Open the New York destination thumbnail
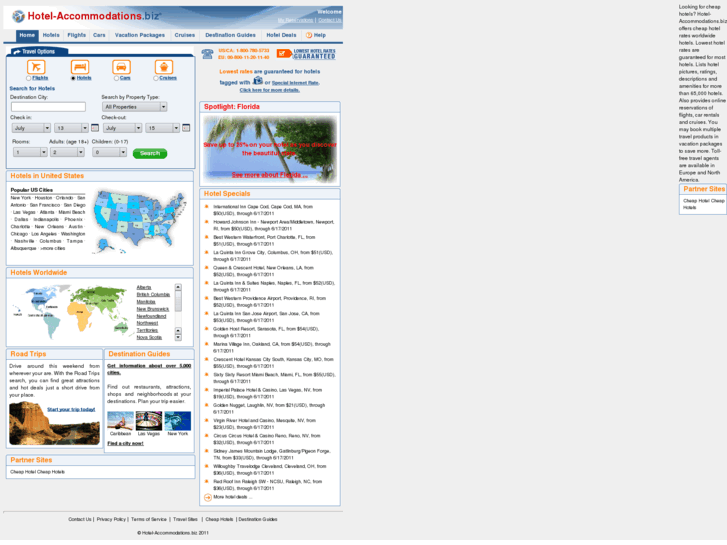Viewport: 727px width, 545px height. 178,421
